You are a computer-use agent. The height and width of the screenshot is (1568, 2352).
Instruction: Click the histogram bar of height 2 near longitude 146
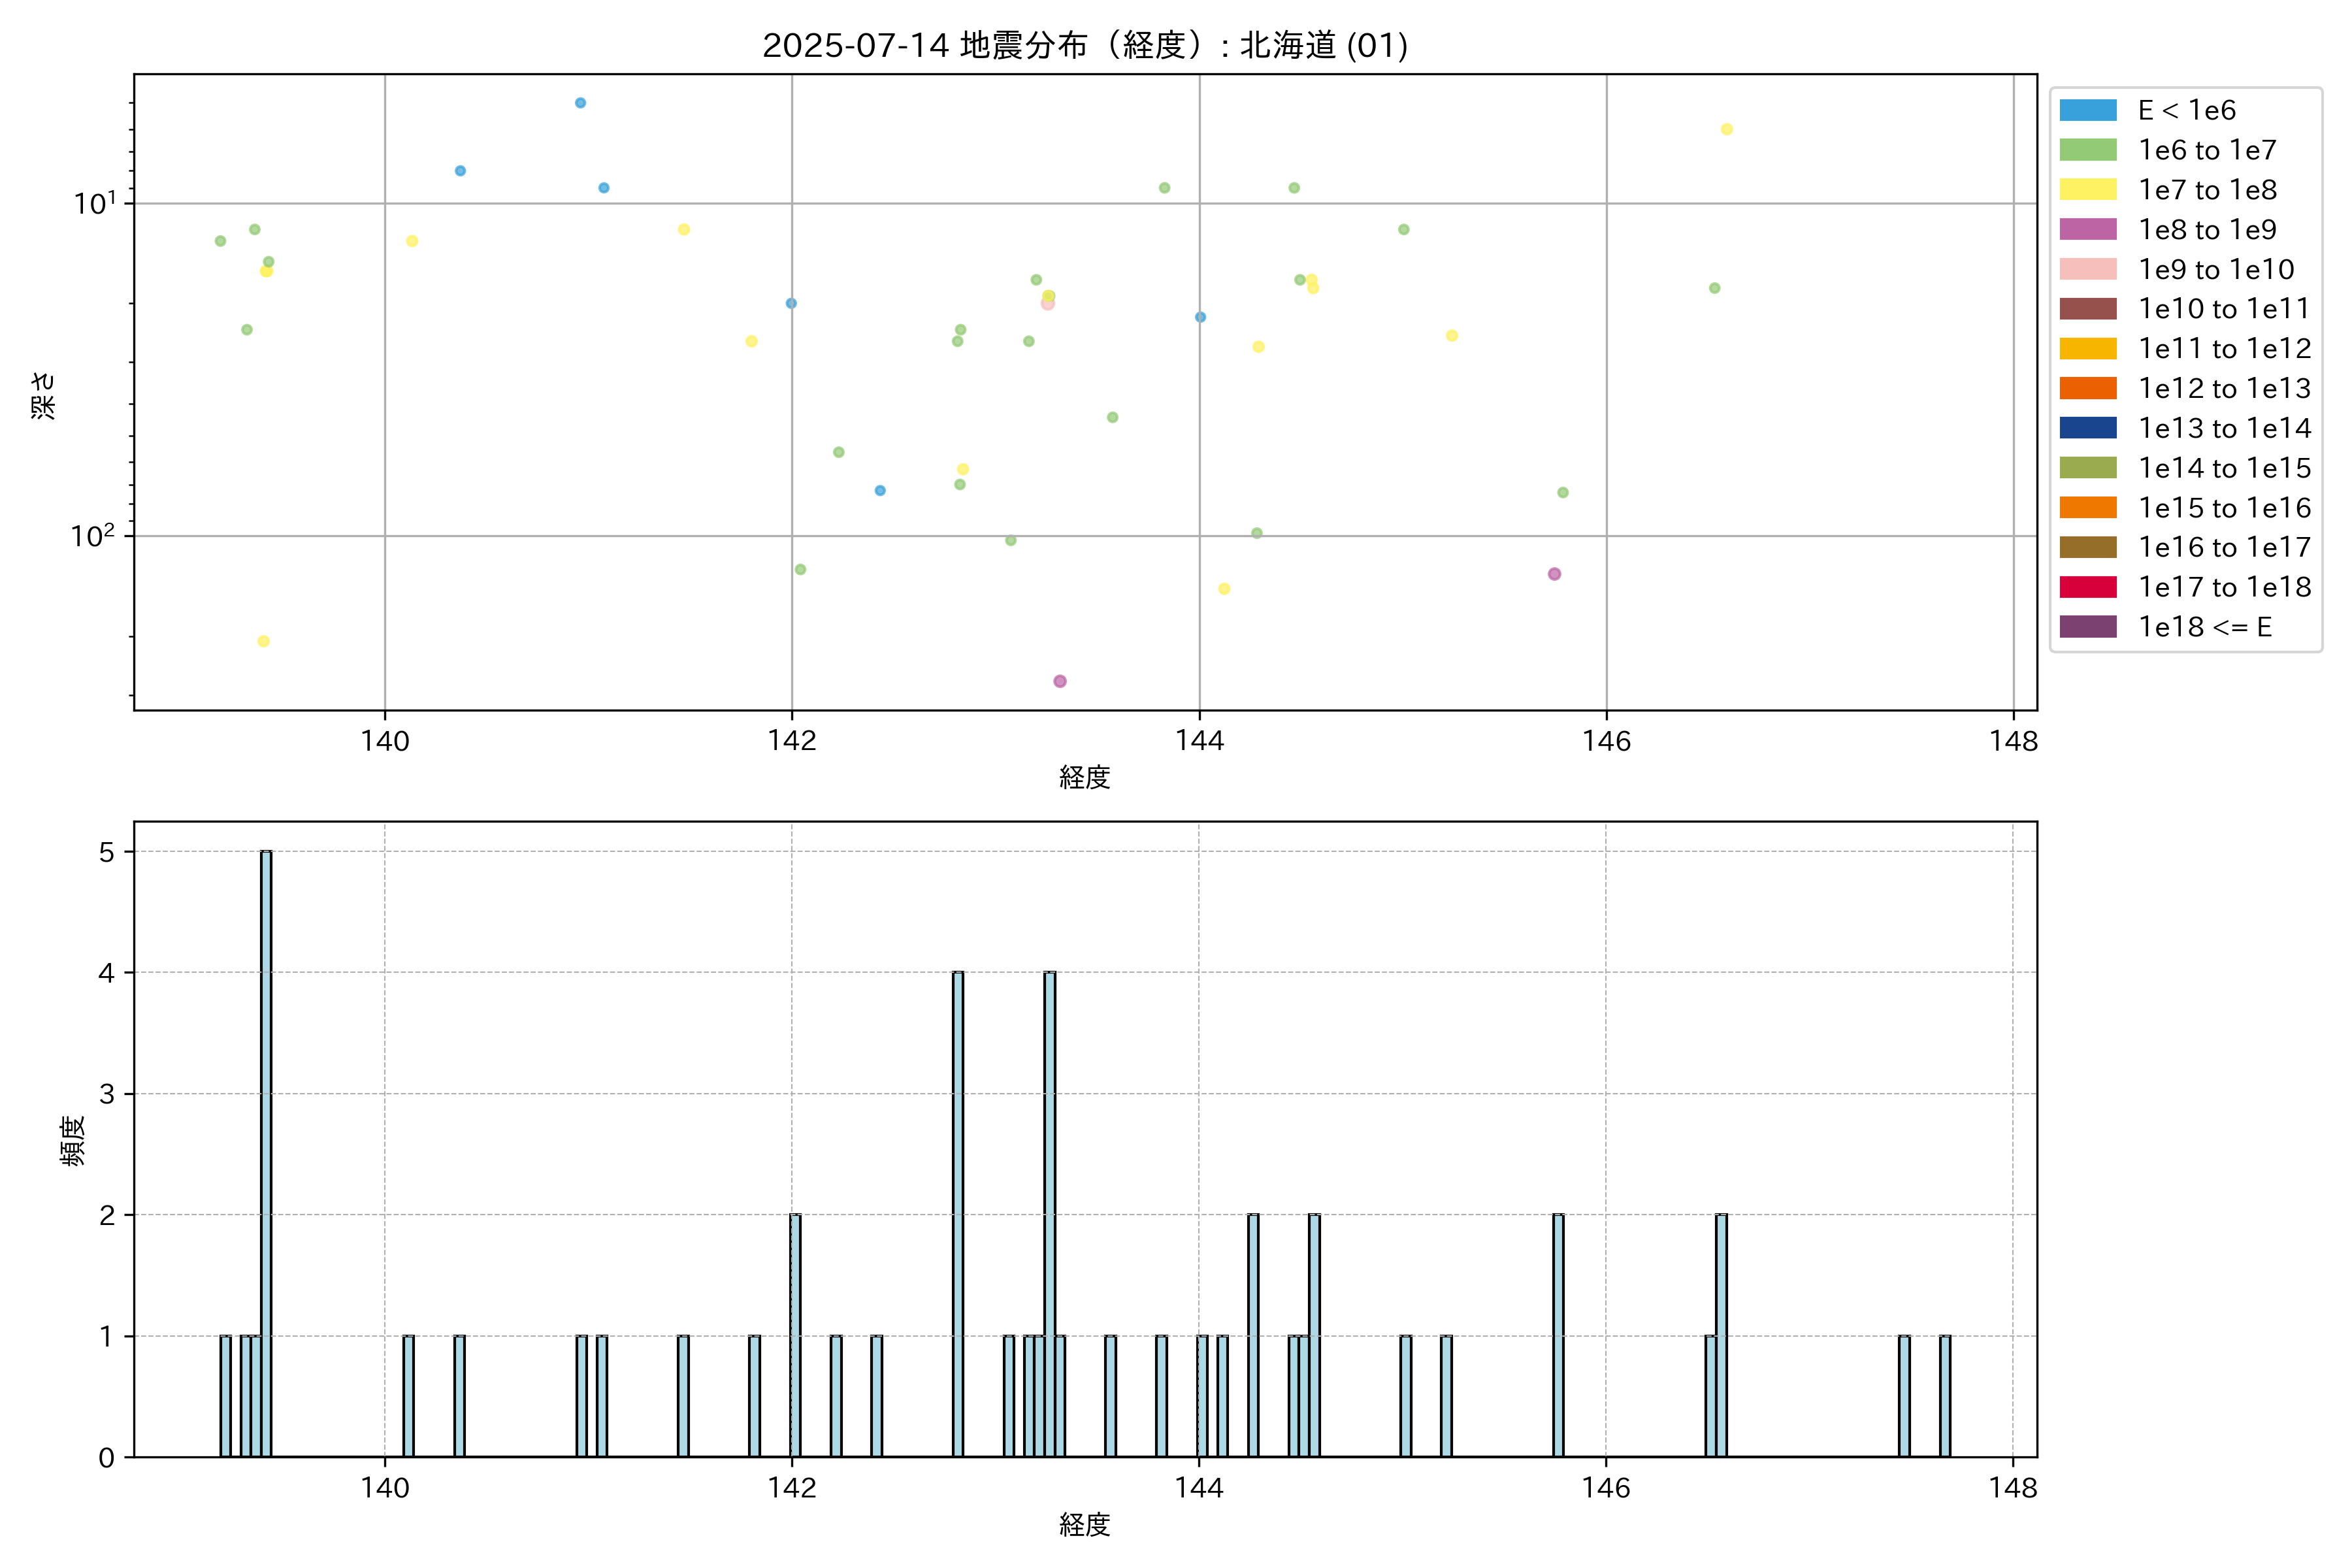1558,1335
